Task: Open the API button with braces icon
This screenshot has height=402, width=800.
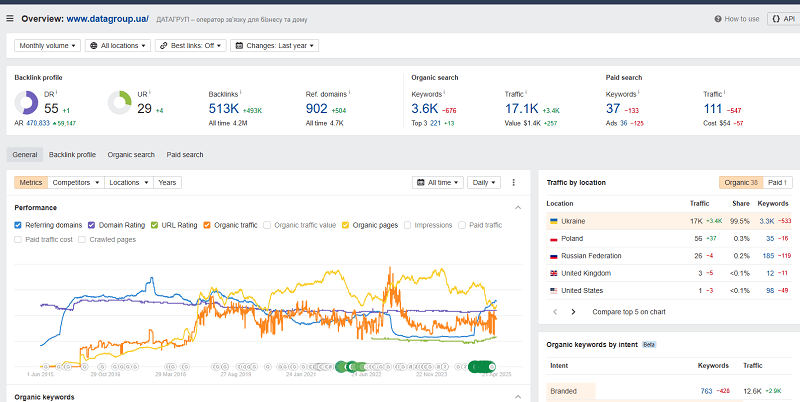Action: click(783, 19)
